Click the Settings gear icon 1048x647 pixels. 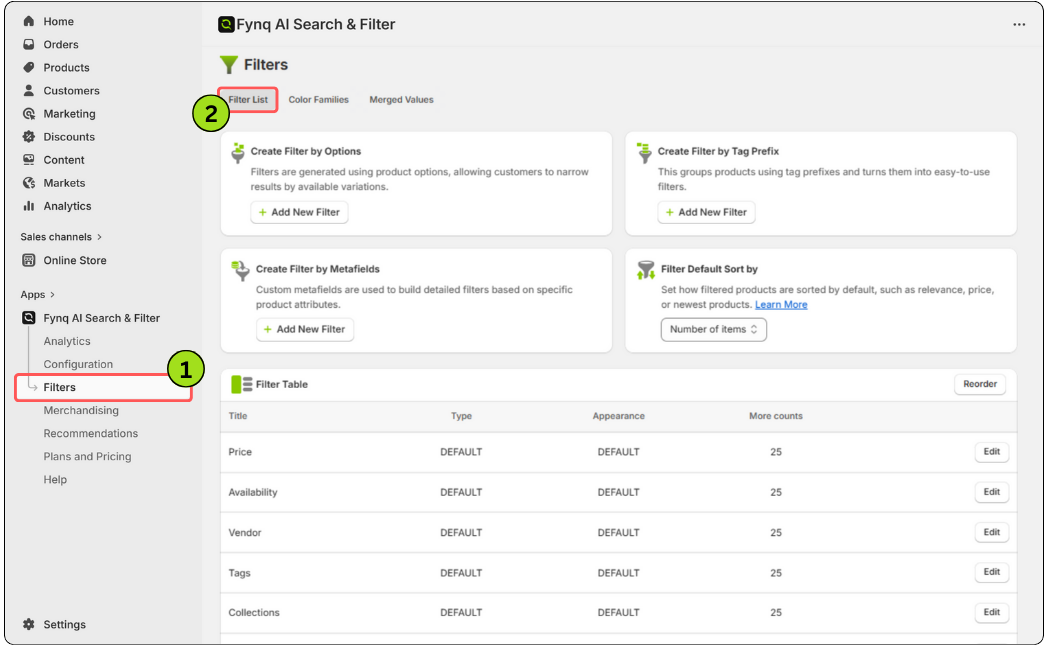coord(28,624)
